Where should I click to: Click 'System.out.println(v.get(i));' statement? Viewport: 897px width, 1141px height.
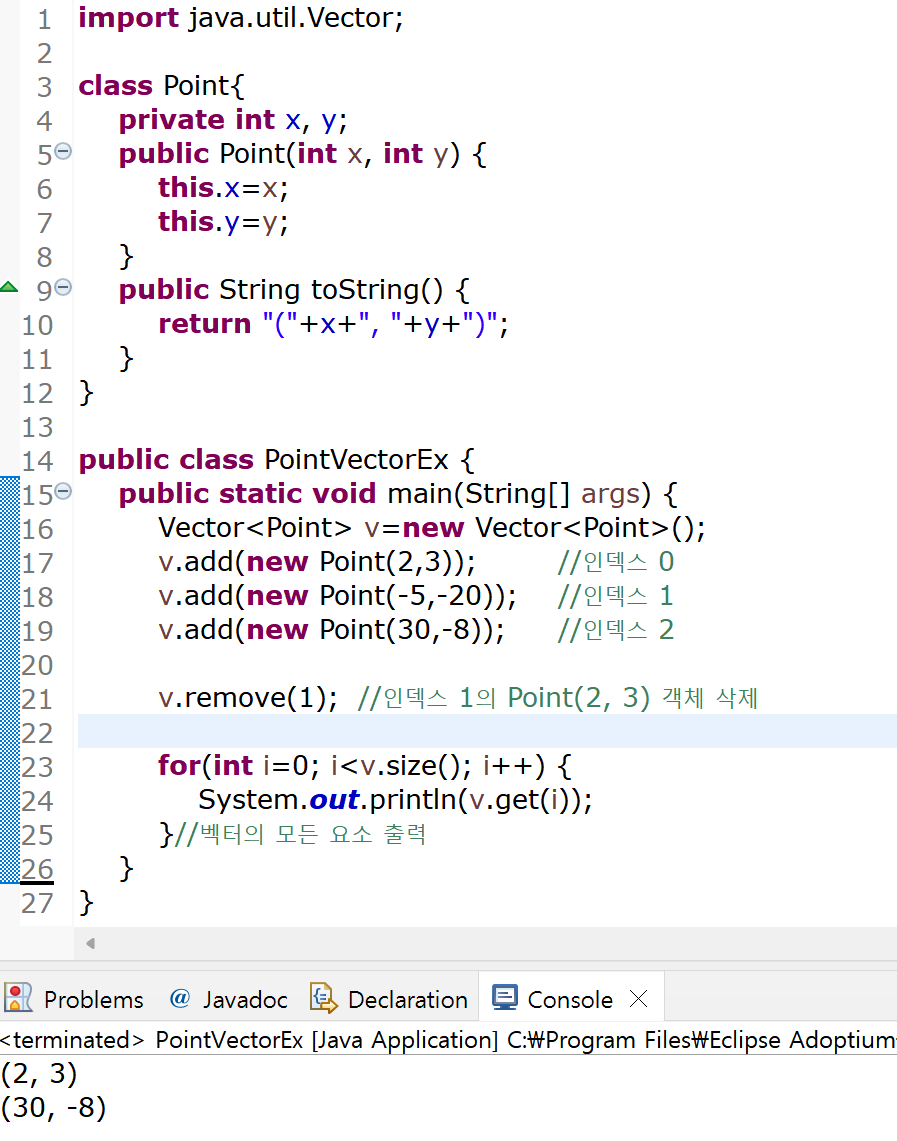pyautogui.click(x=396, y=800)
